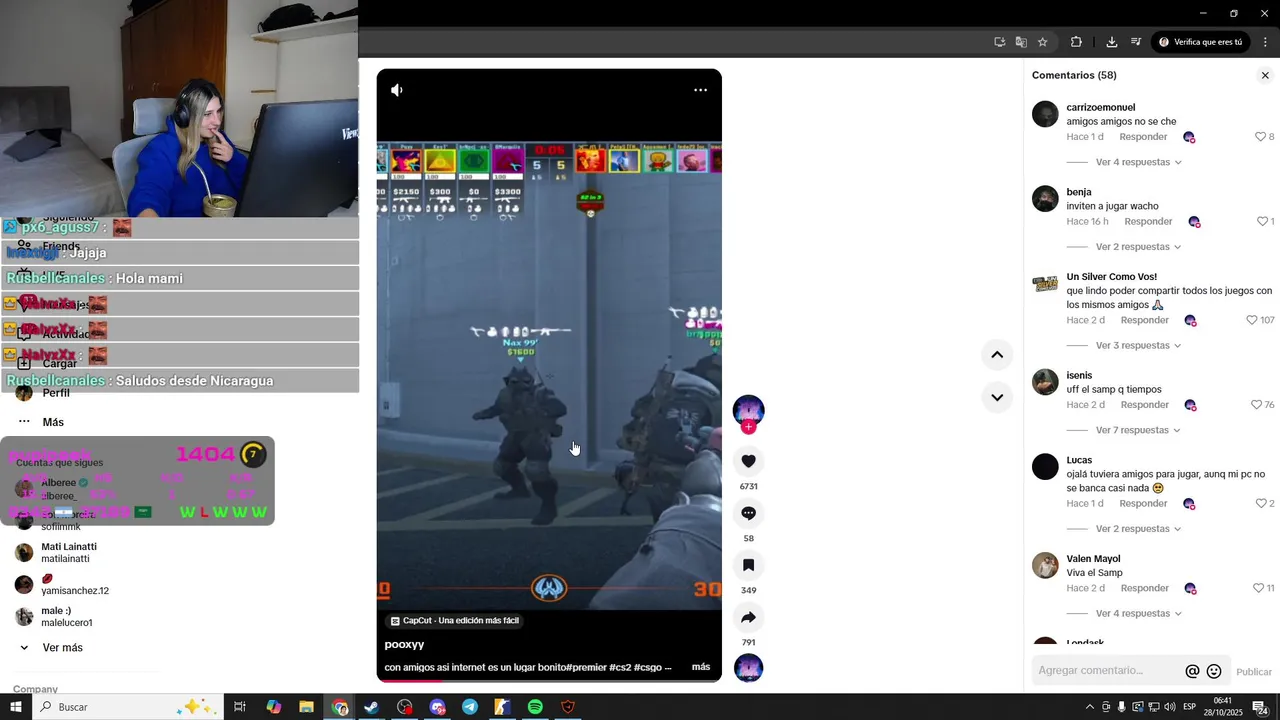
Task: Expand video caption with más
Action: pos(701,667)
